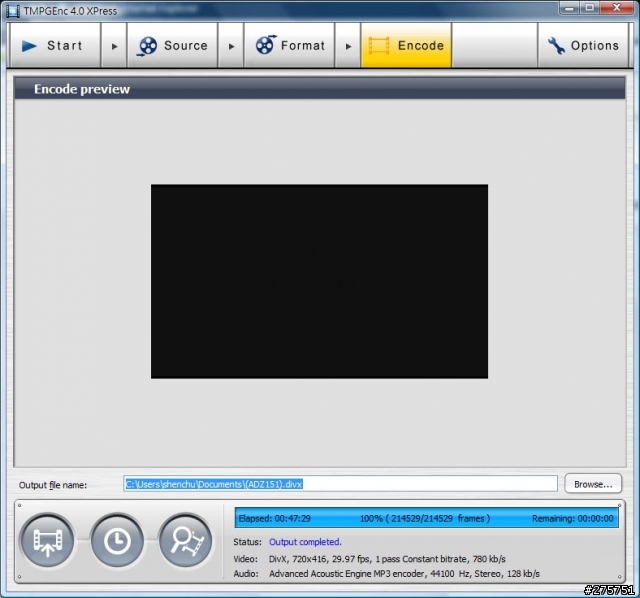Click the arrow between Format and Encode

(x=348, y=46)
